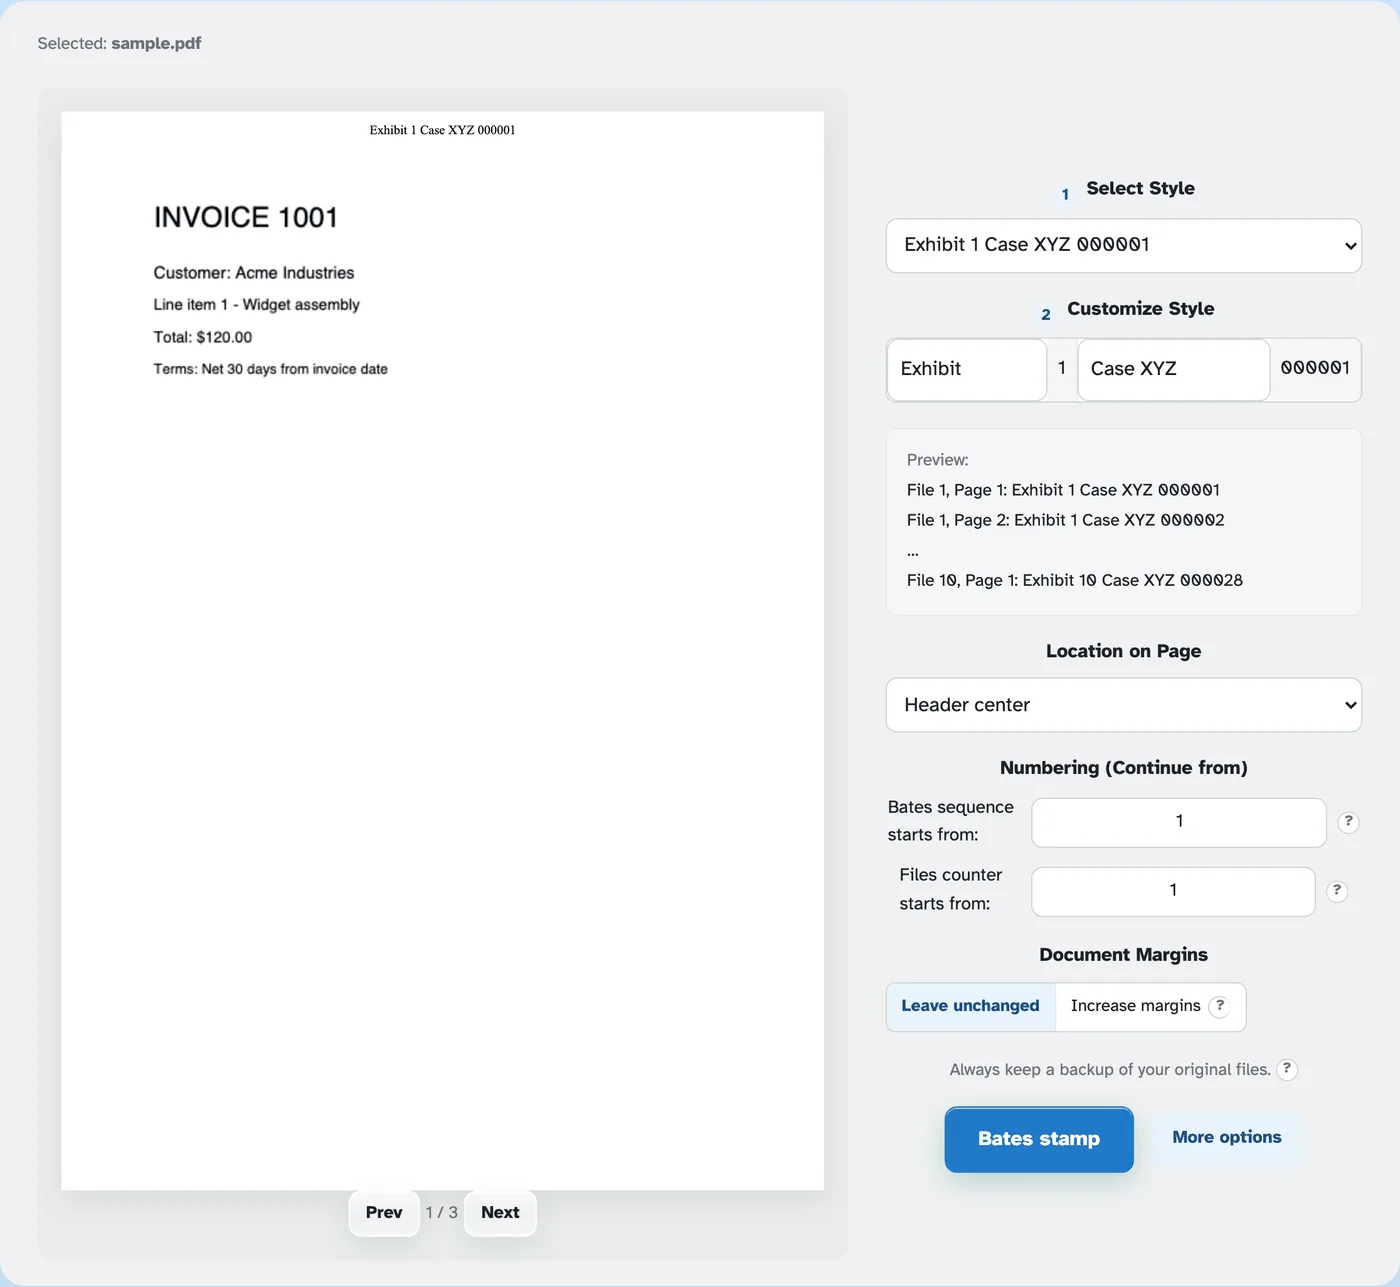Click 'Total: $120.00' line
This screenshot has width=1400, height=1287.
[x=203, y=337]
